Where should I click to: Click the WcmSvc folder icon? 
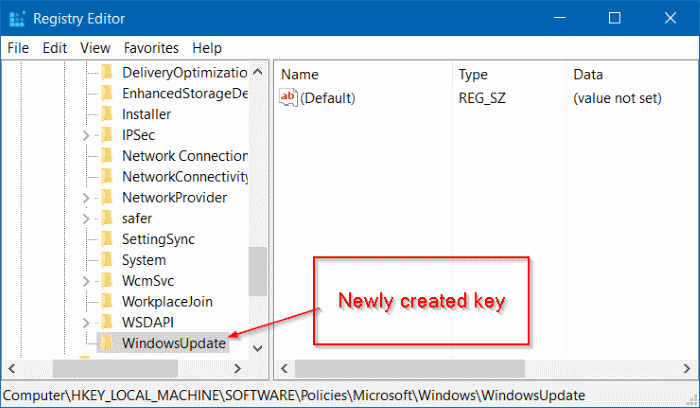(107, 281)
